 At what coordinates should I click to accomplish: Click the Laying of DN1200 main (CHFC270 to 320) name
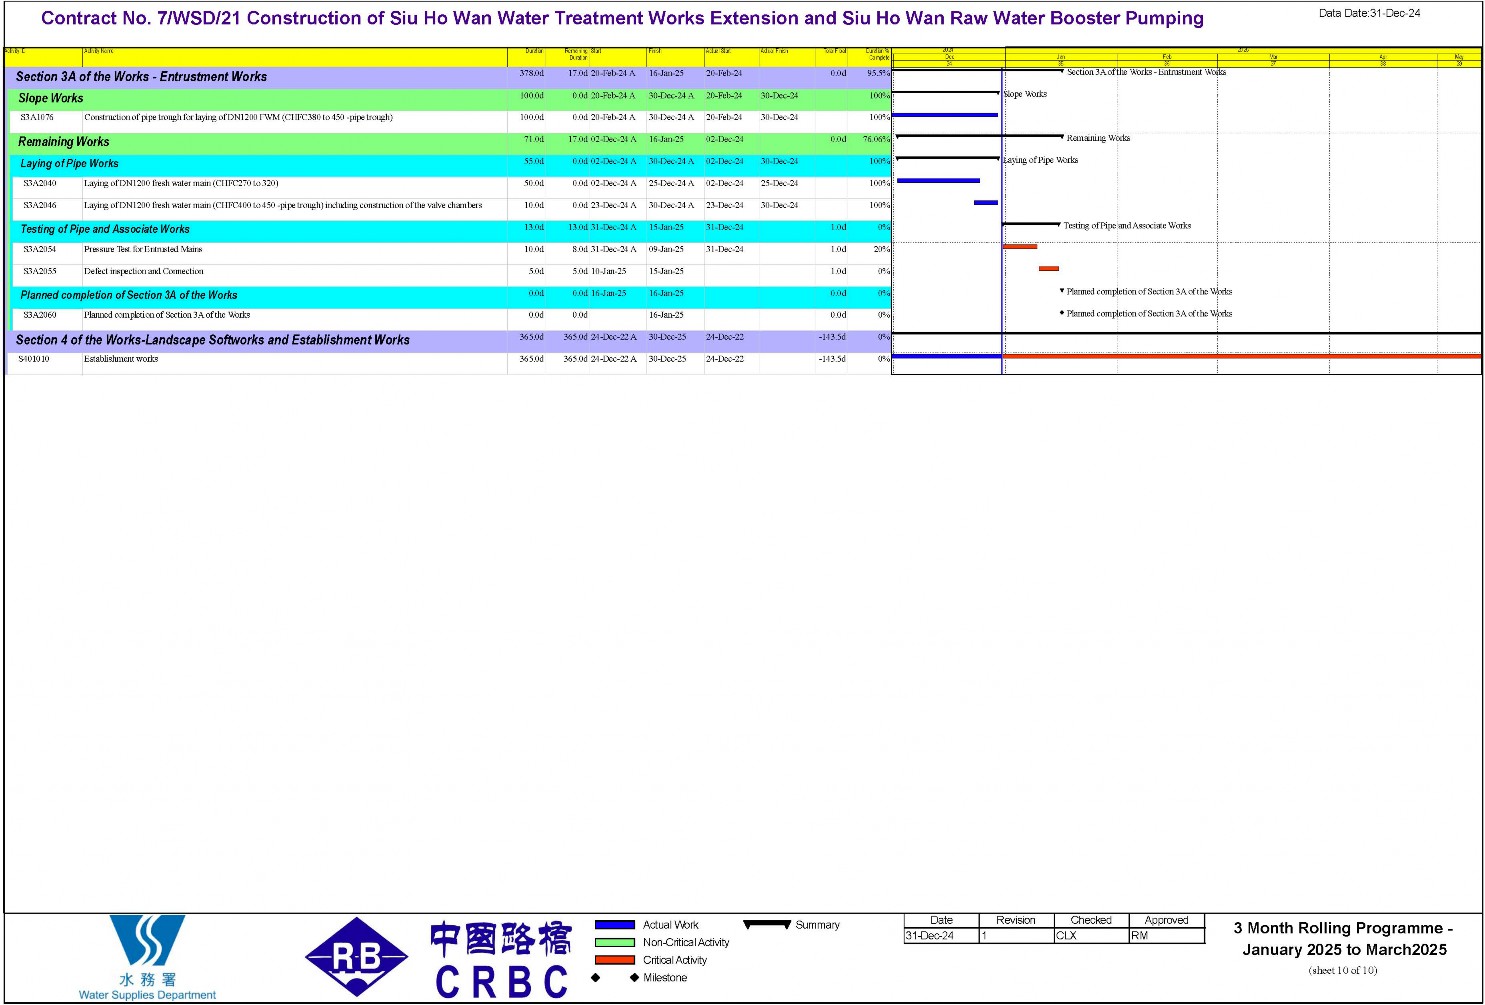coord(181,184)
